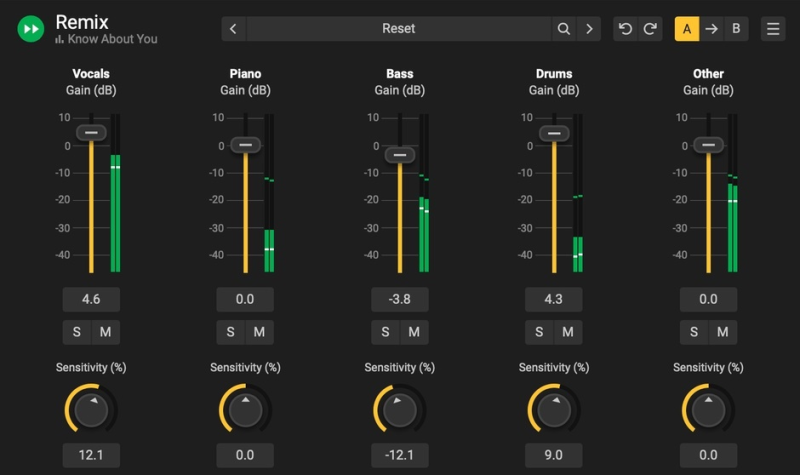
Task: Go to next preset with right chevron
Action: pos(590,29)
